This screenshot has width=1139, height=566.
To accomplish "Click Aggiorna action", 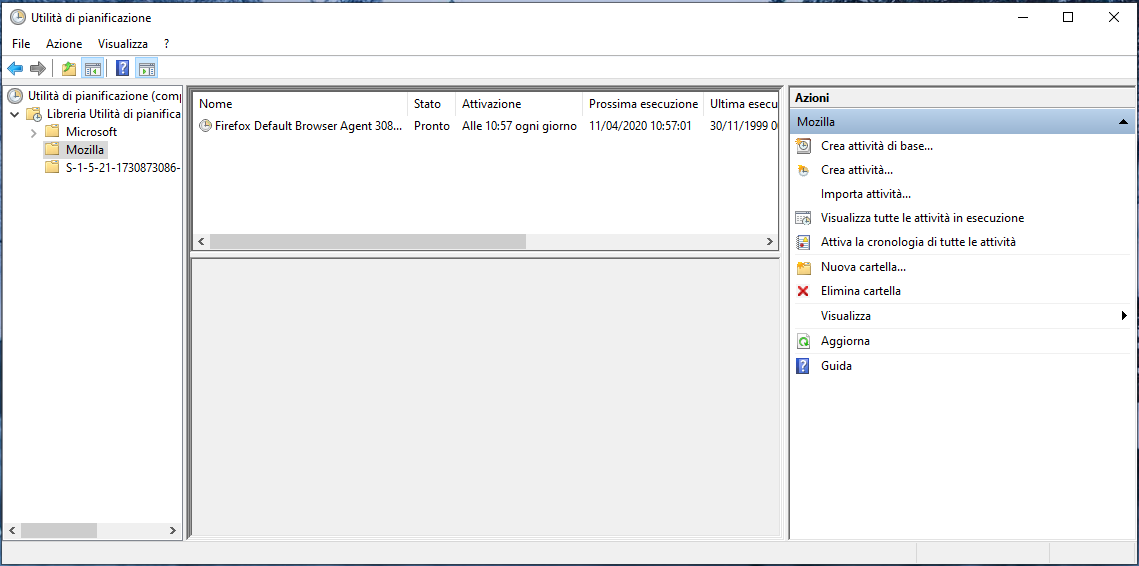I will (845, 341).
